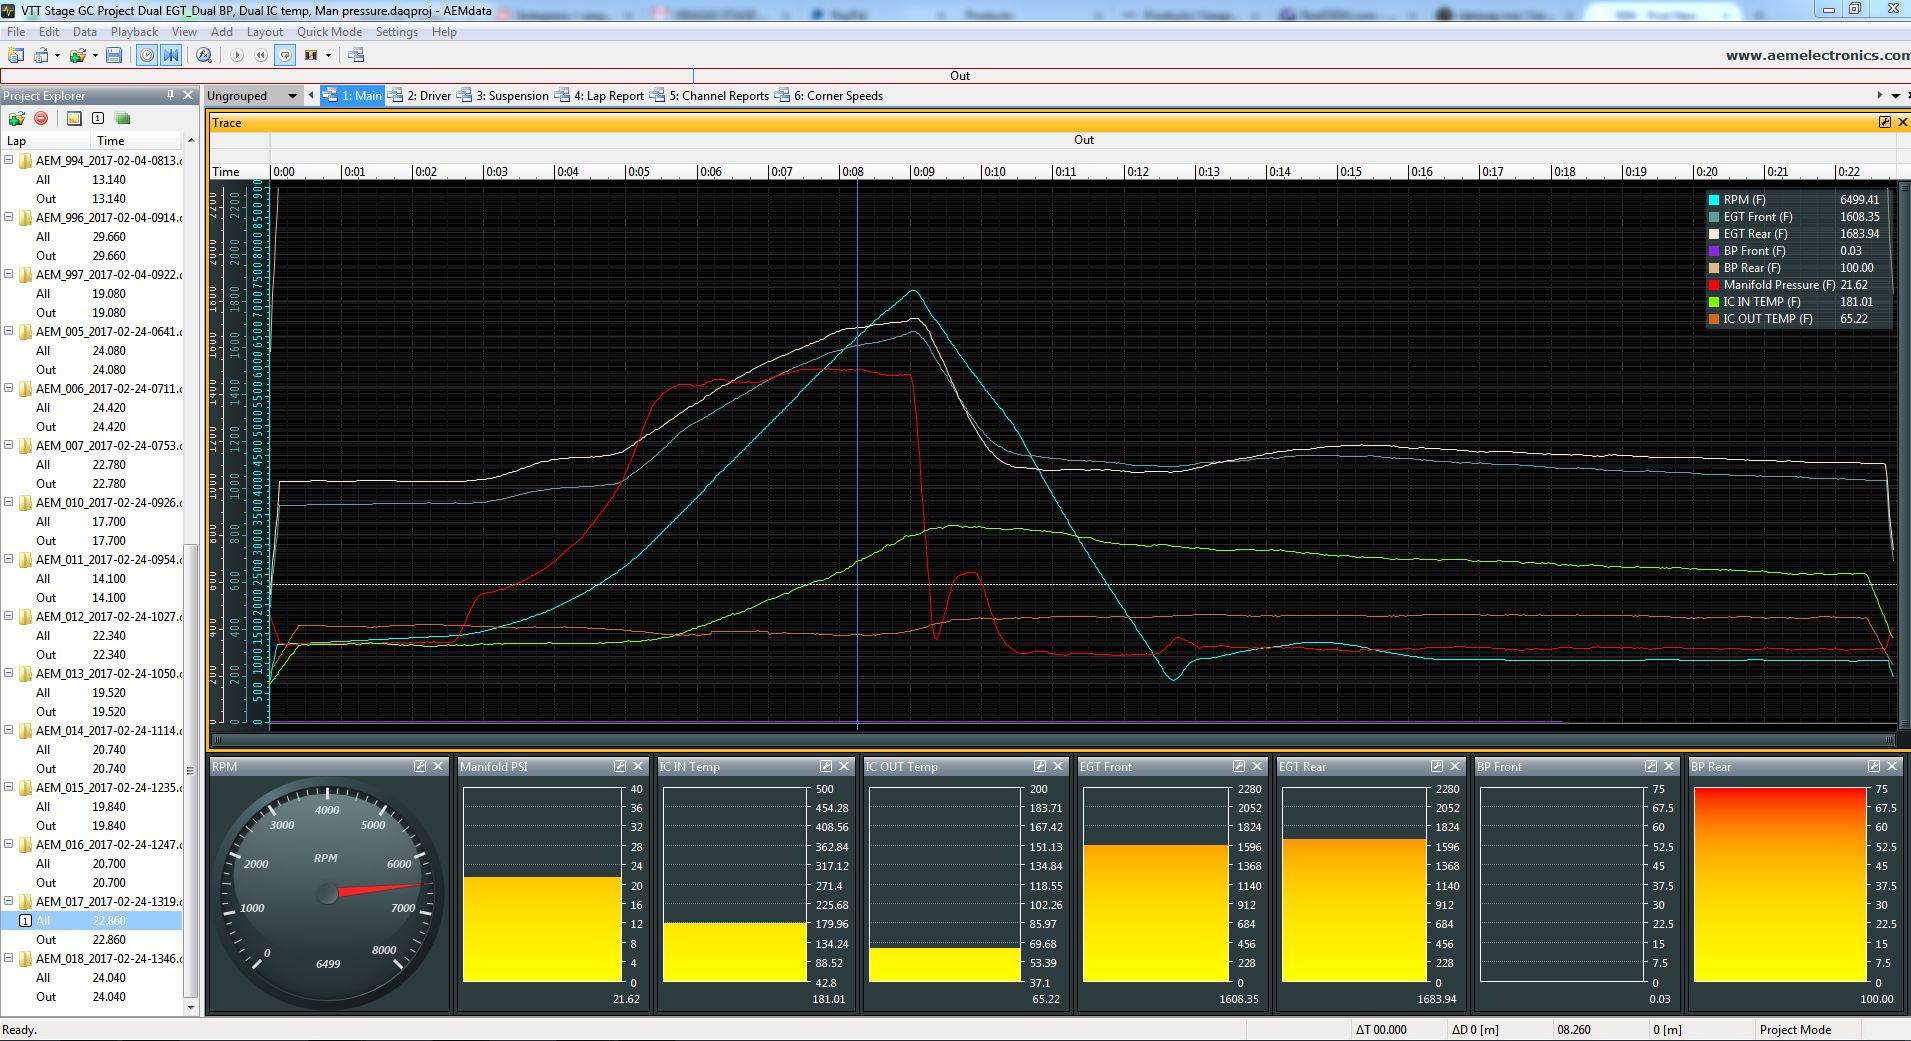The height and width of the screenshot is (1041, 1911).
Task: Click the add session folder toolbar icon
Action: point(78,56)
